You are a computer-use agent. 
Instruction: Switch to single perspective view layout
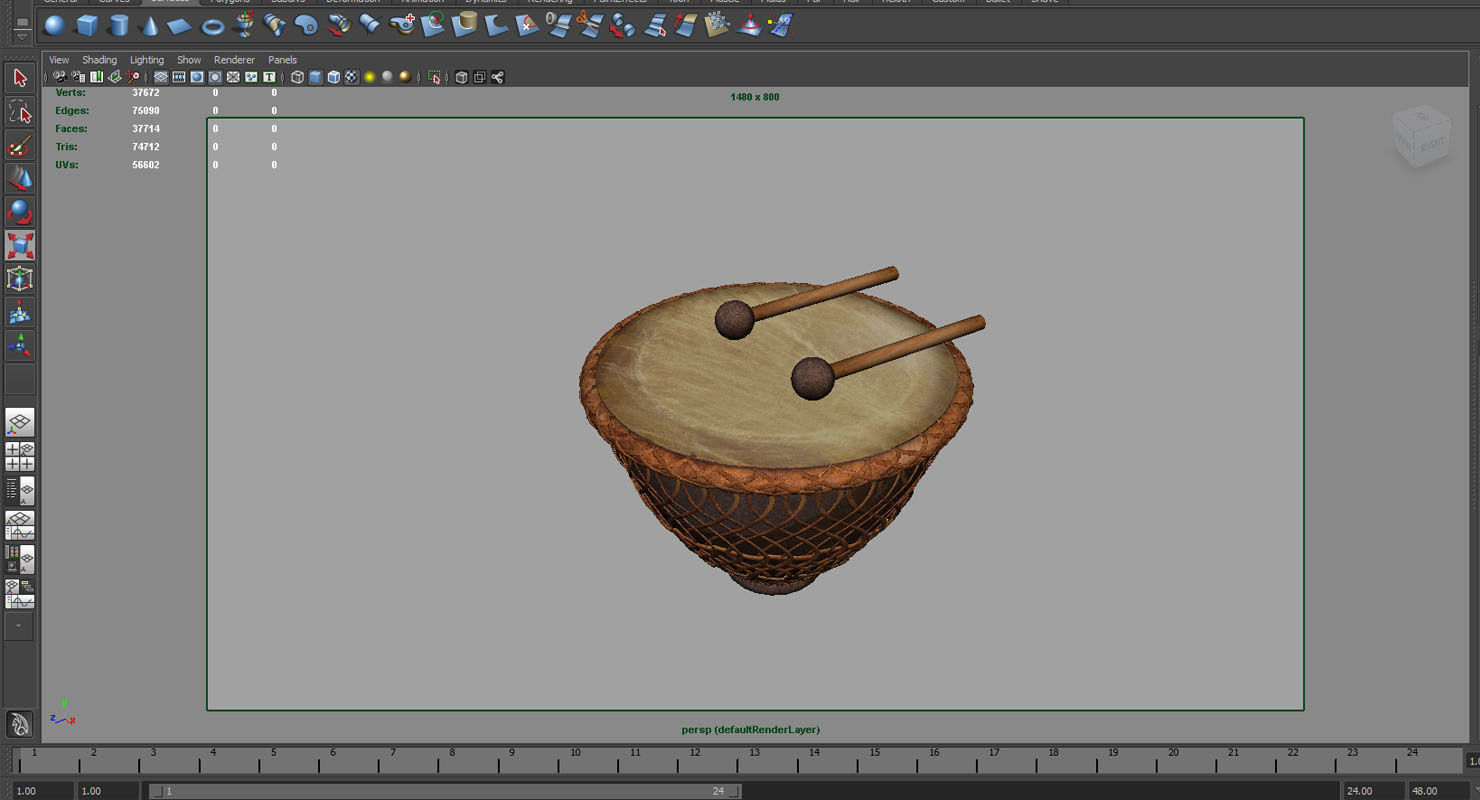(20, 422)
